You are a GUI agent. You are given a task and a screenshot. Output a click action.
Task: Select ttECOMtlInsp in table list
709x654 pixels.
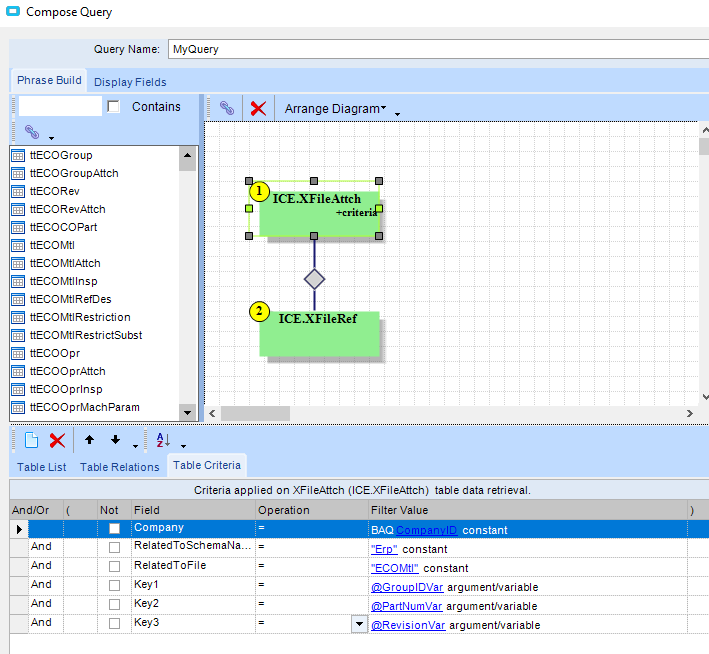point(64,281)
